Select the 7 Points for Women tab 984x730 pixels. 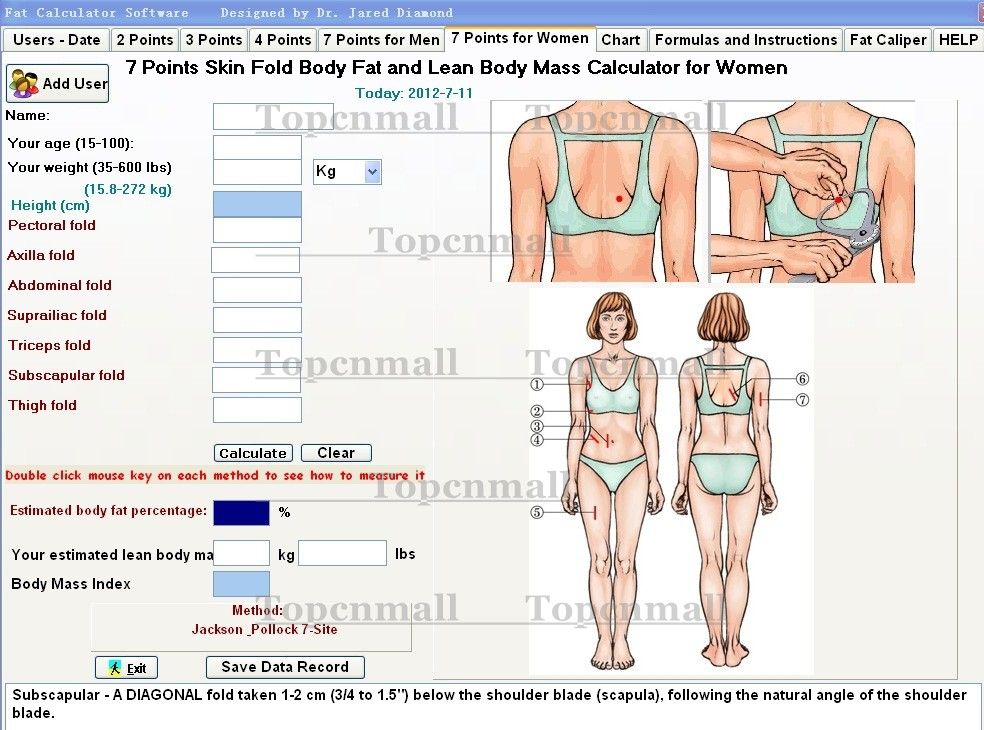coord(520,38)
